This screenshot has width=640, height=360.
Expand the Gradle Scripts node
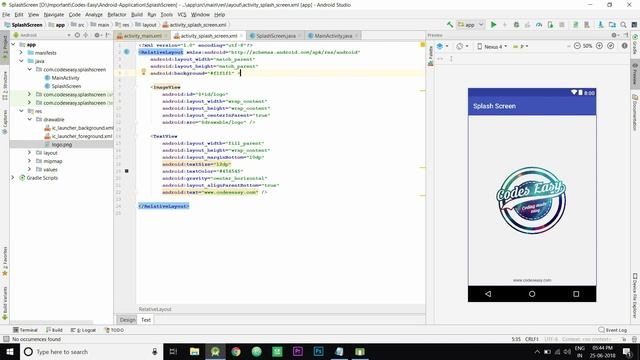13,178
